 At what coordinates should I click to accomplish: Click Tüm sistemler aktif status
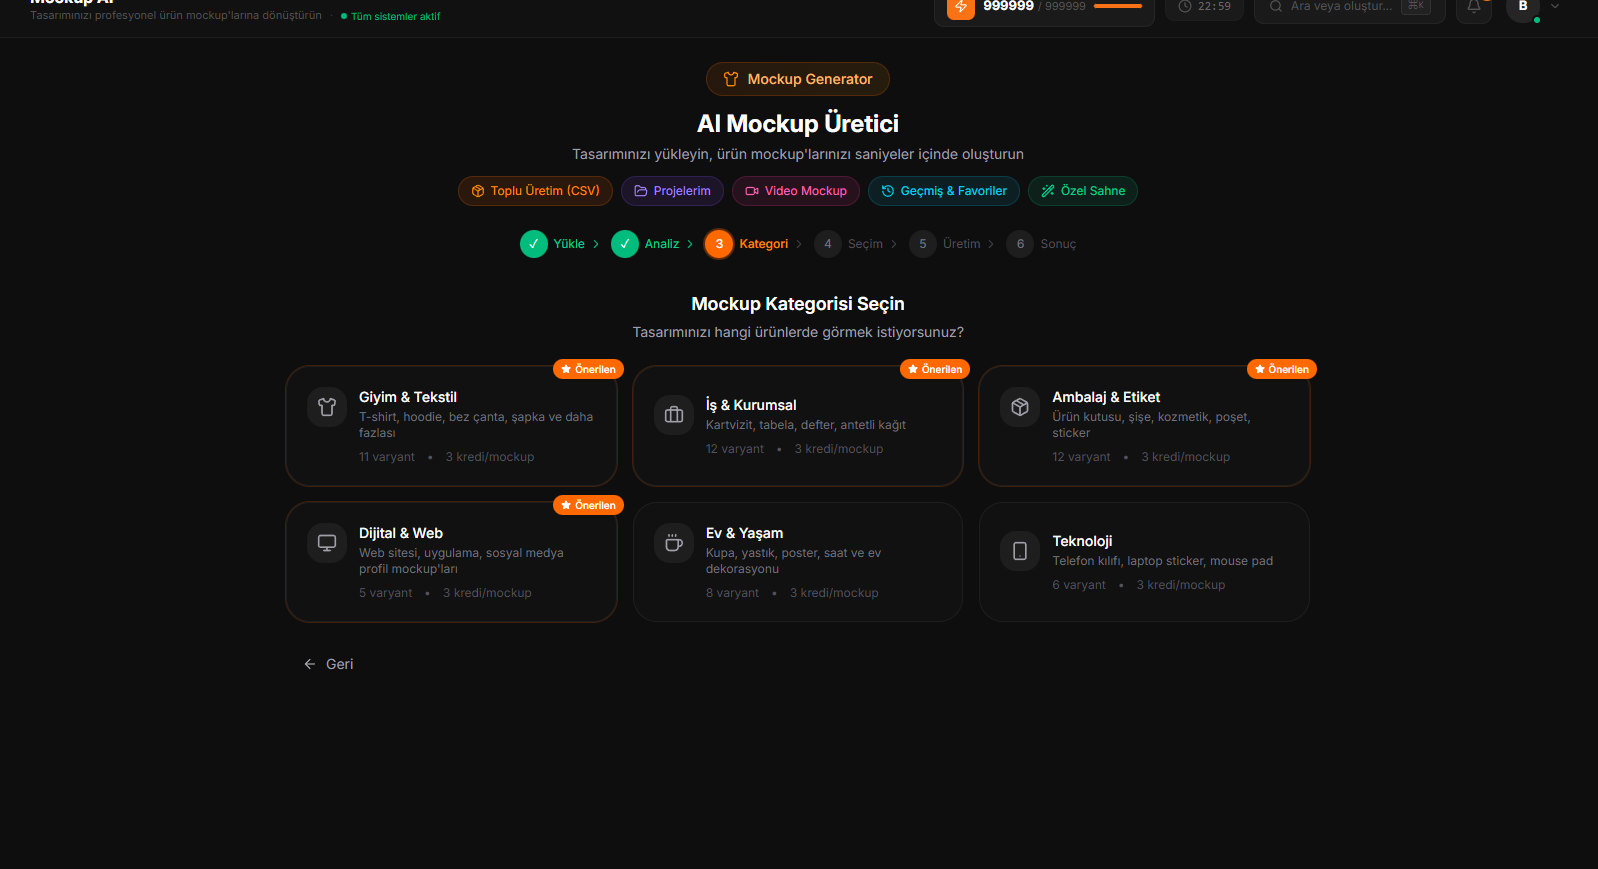coord(391,16)
